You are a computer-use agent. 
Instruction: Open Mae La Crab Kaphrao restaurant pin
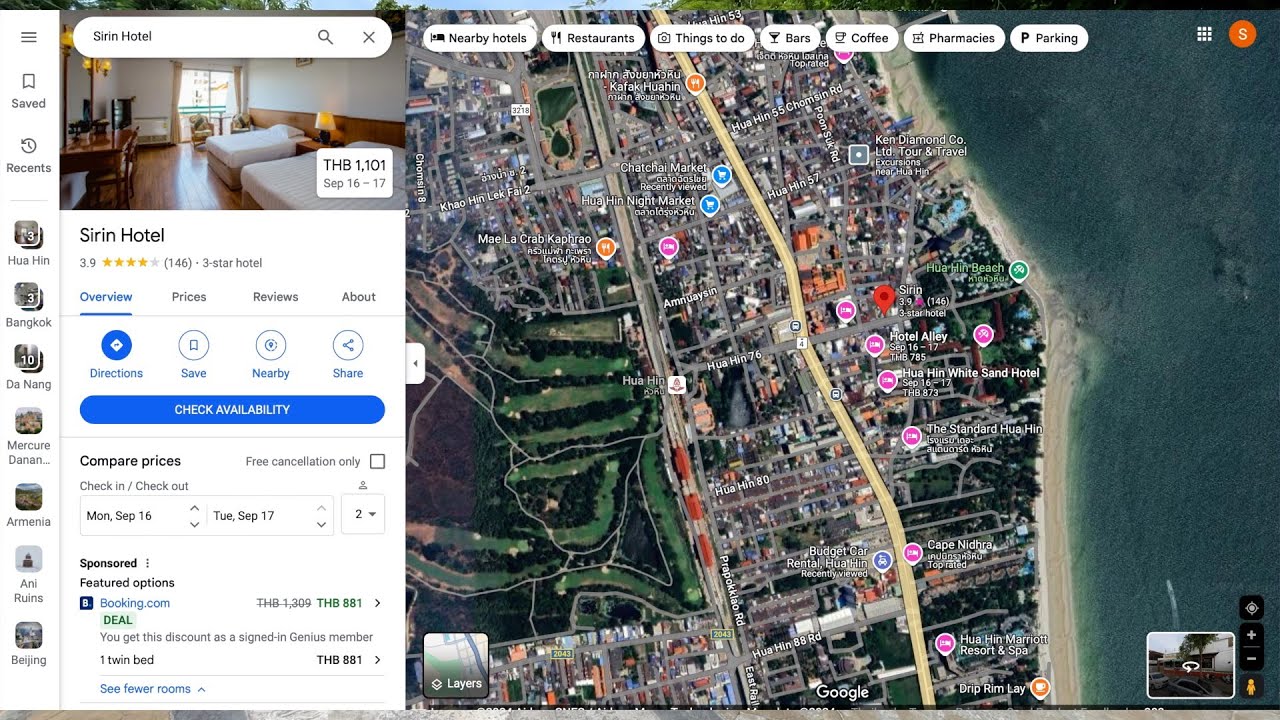605,247
